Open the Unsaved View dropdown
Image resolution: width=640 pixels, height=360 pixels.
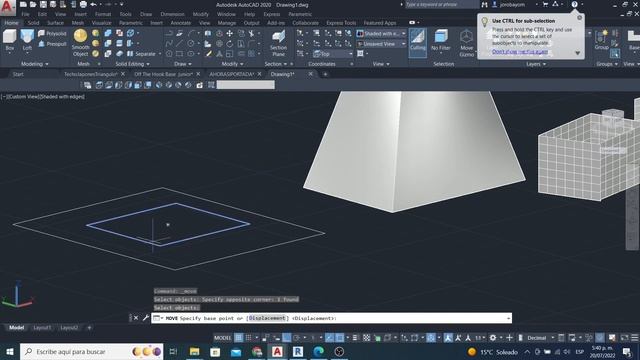click(x=381, y=44)
